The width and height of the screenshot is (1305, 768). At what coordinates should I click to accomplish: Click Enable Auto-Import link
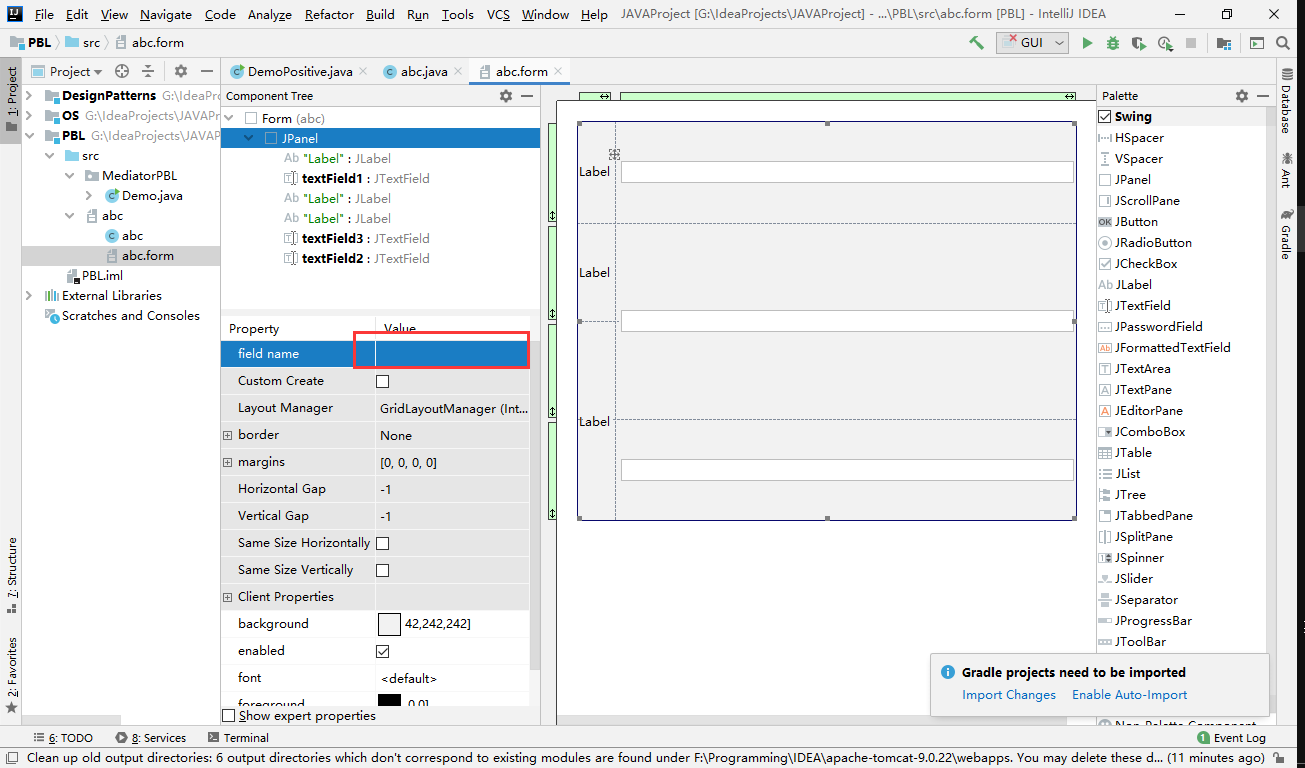pyautogui.click(x=1128, y=694)
